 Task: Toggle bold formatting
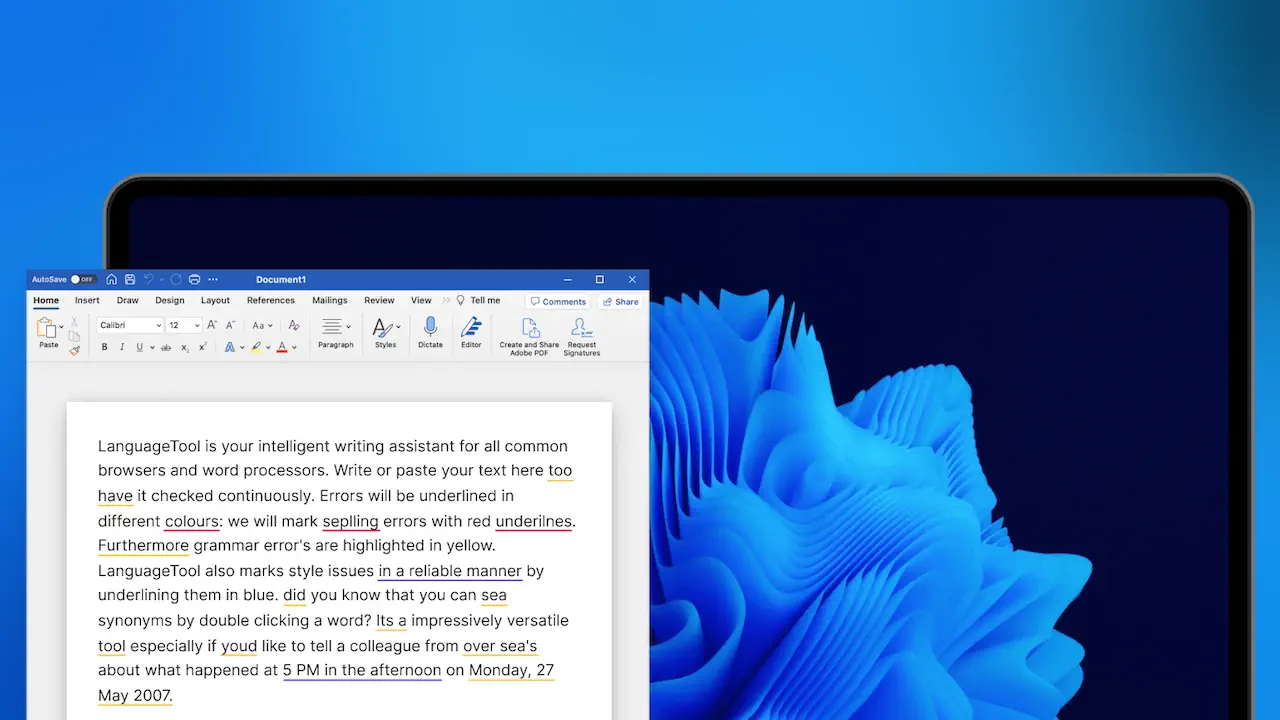pos(104,347)
